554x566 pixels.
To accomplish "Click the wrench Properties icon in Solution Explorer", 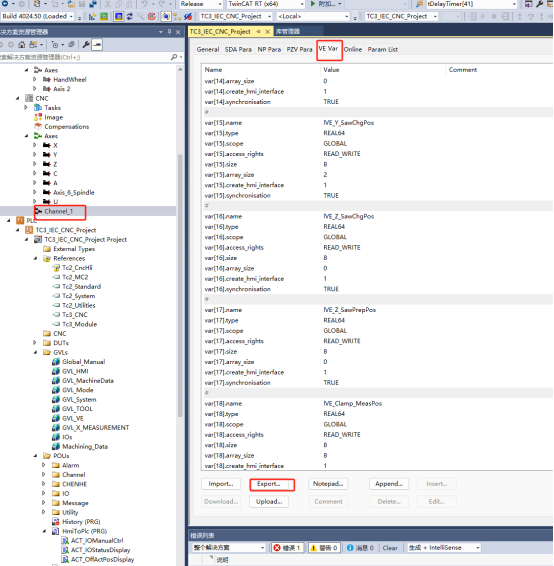I will tap(86, 44).
